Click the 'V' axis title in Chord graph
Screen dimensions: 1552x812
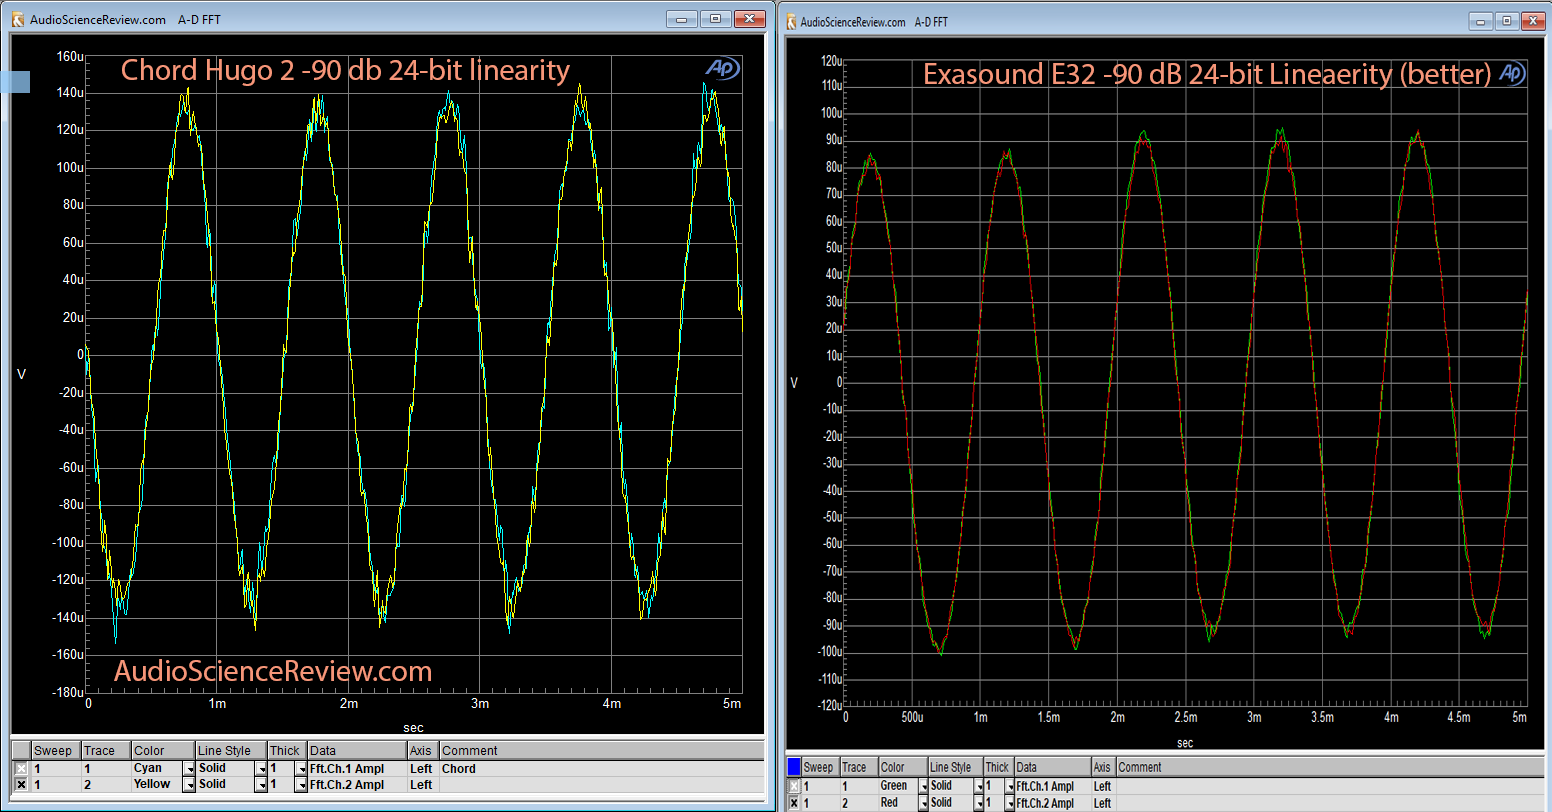click(22, 375)
